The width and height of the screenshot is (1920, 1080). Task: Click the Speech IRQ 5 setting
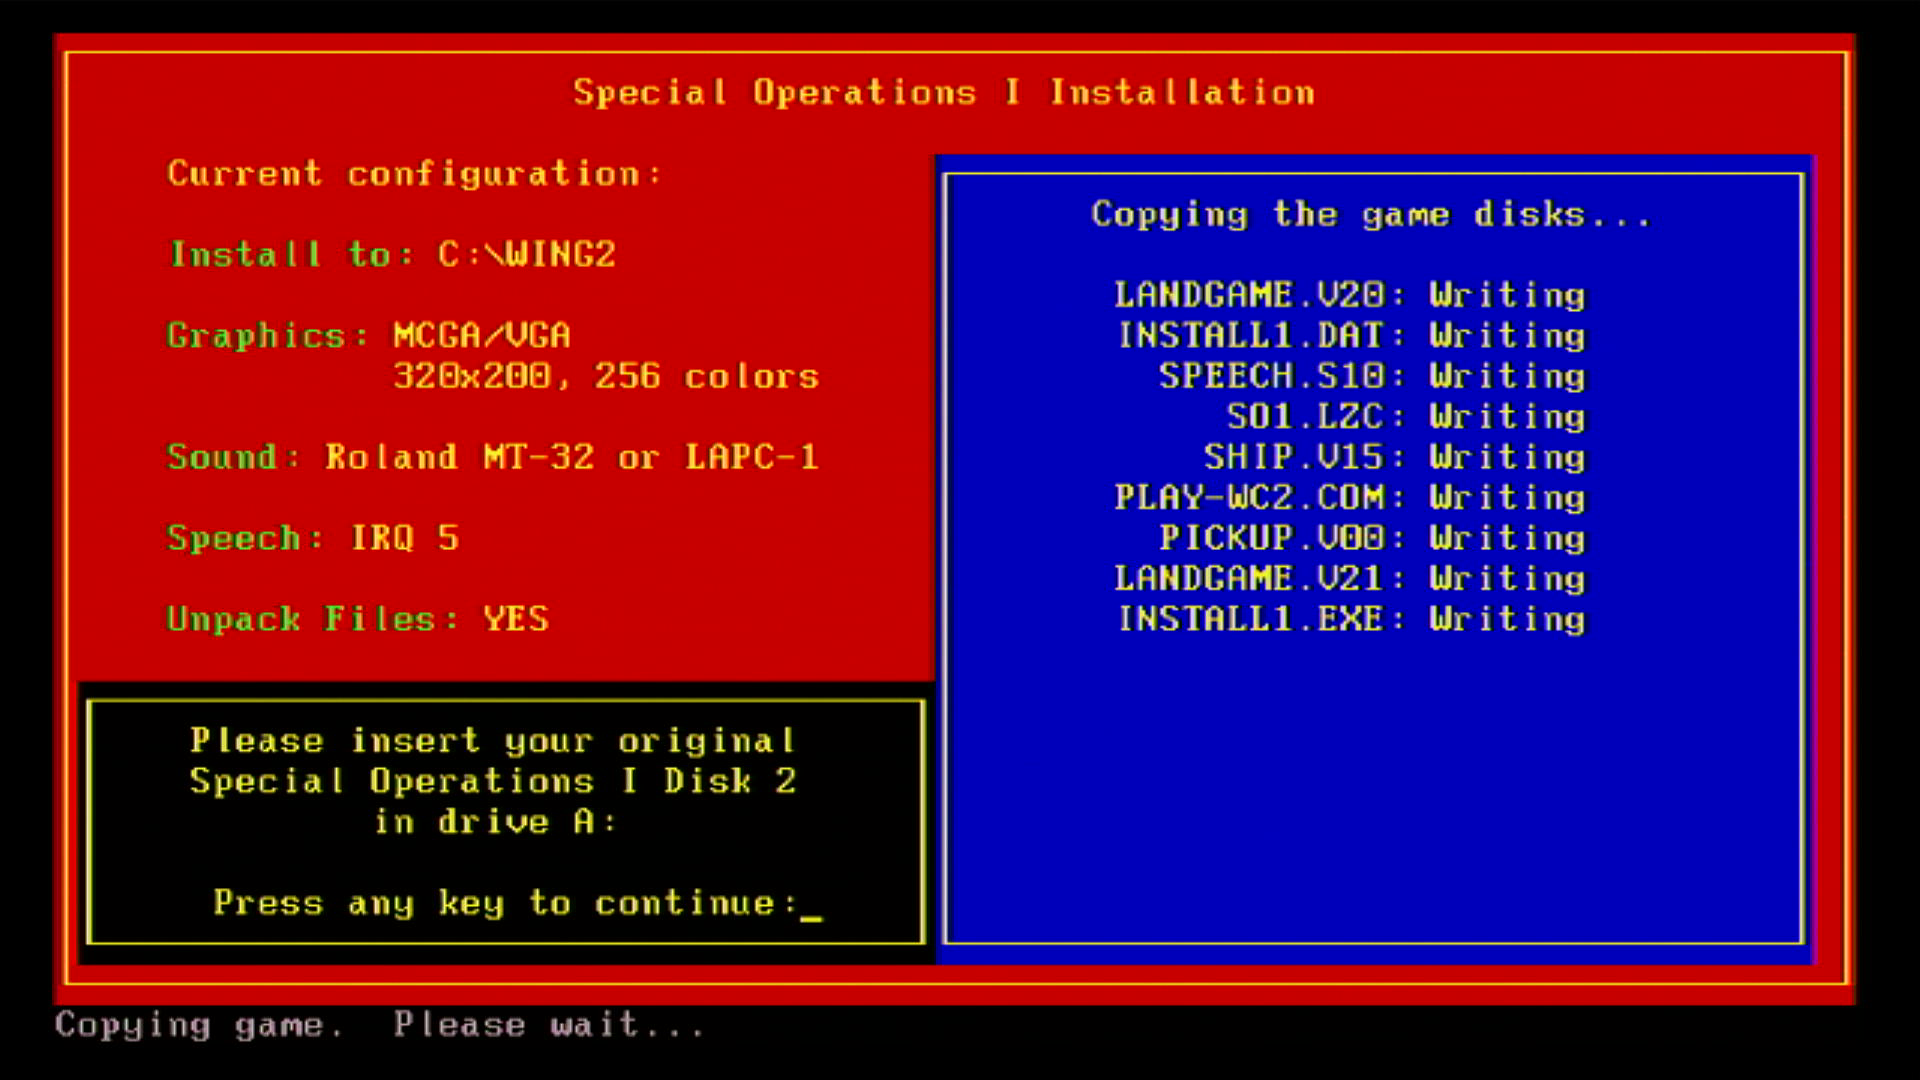[313, 538]
